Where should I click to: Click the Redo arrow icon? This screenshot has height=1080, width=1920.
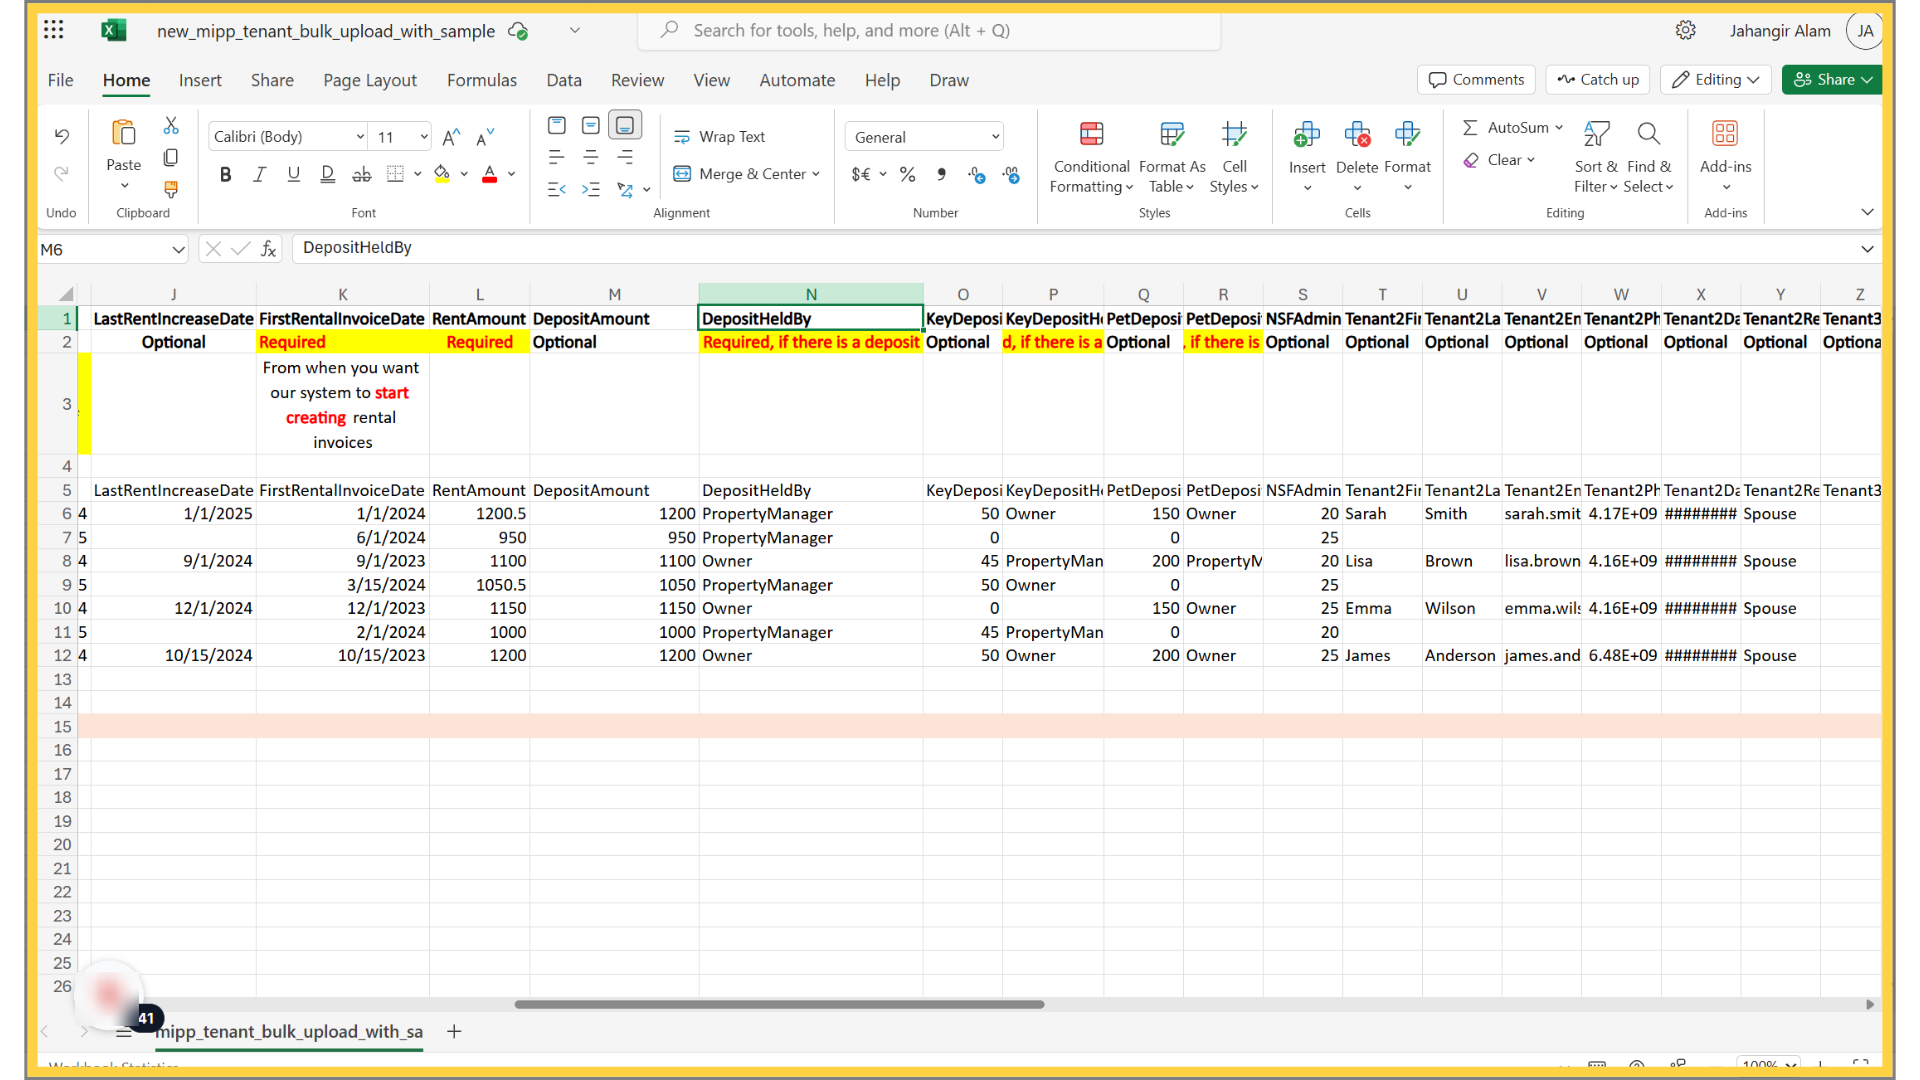(62, 174)
